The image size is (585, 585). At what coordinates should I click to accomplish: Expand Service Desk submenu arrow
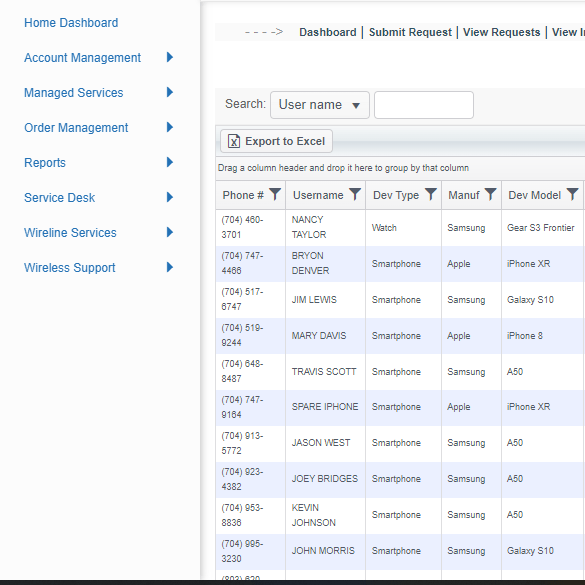[x=170, y=197]
